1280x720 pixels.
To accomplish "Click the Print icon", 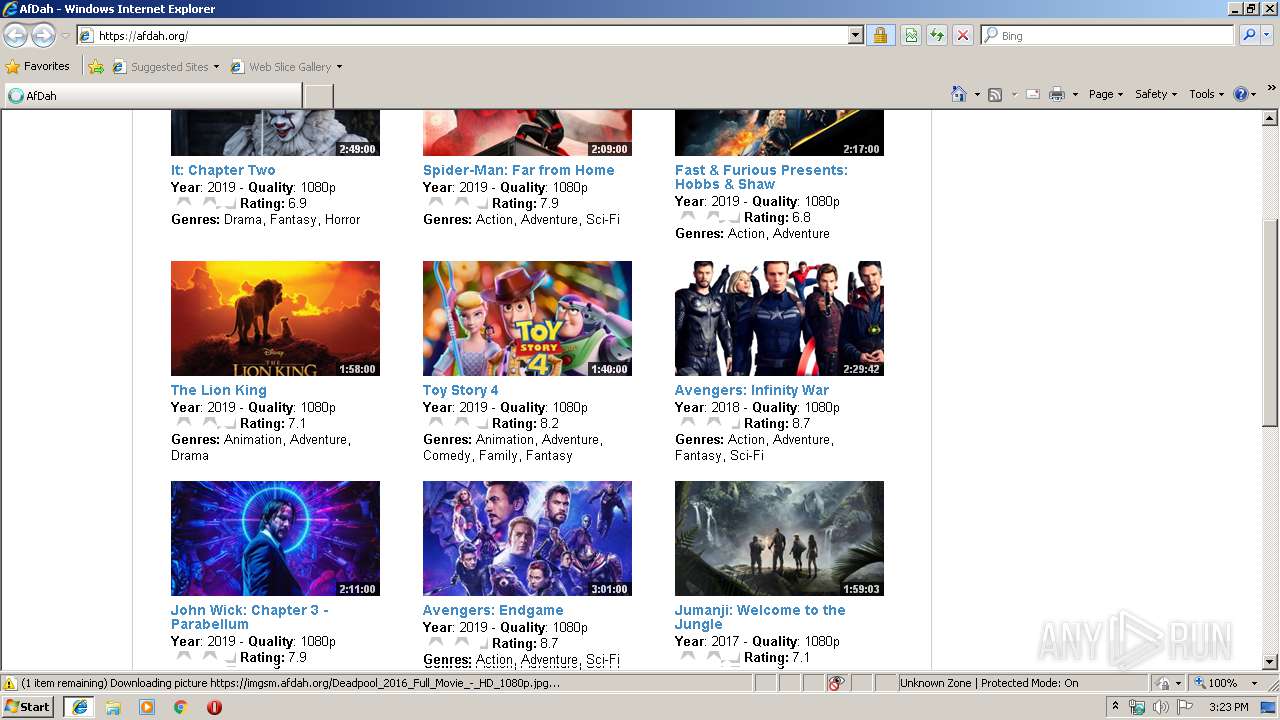I will click(1057, 94).
